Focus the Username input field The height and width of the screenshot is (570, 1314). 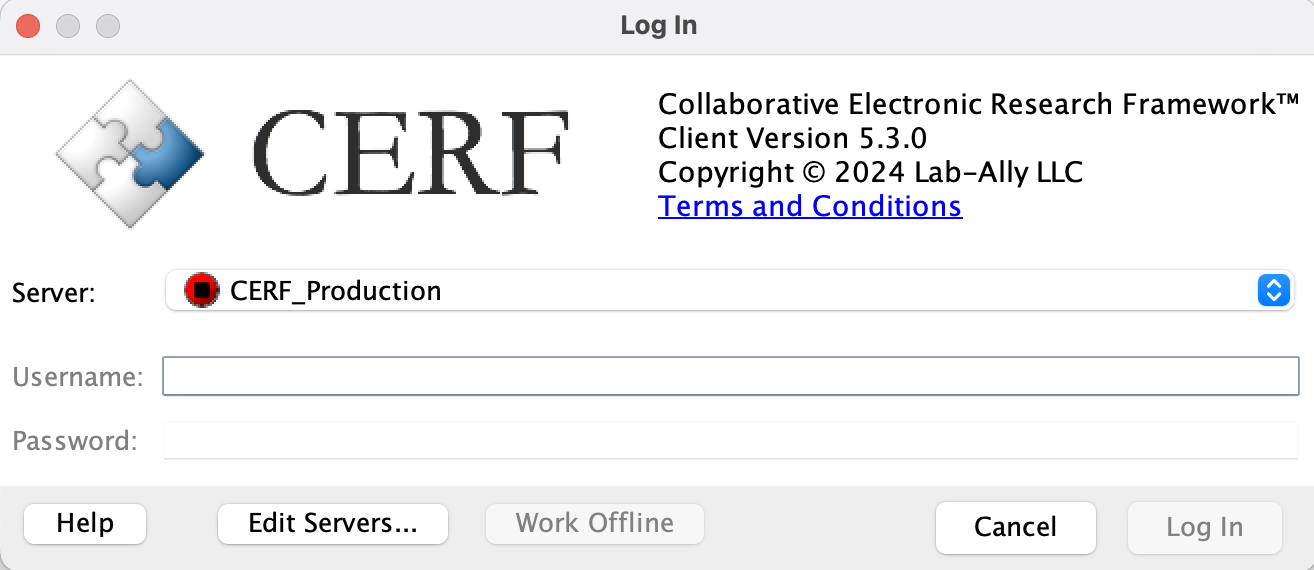coord(730,377)
